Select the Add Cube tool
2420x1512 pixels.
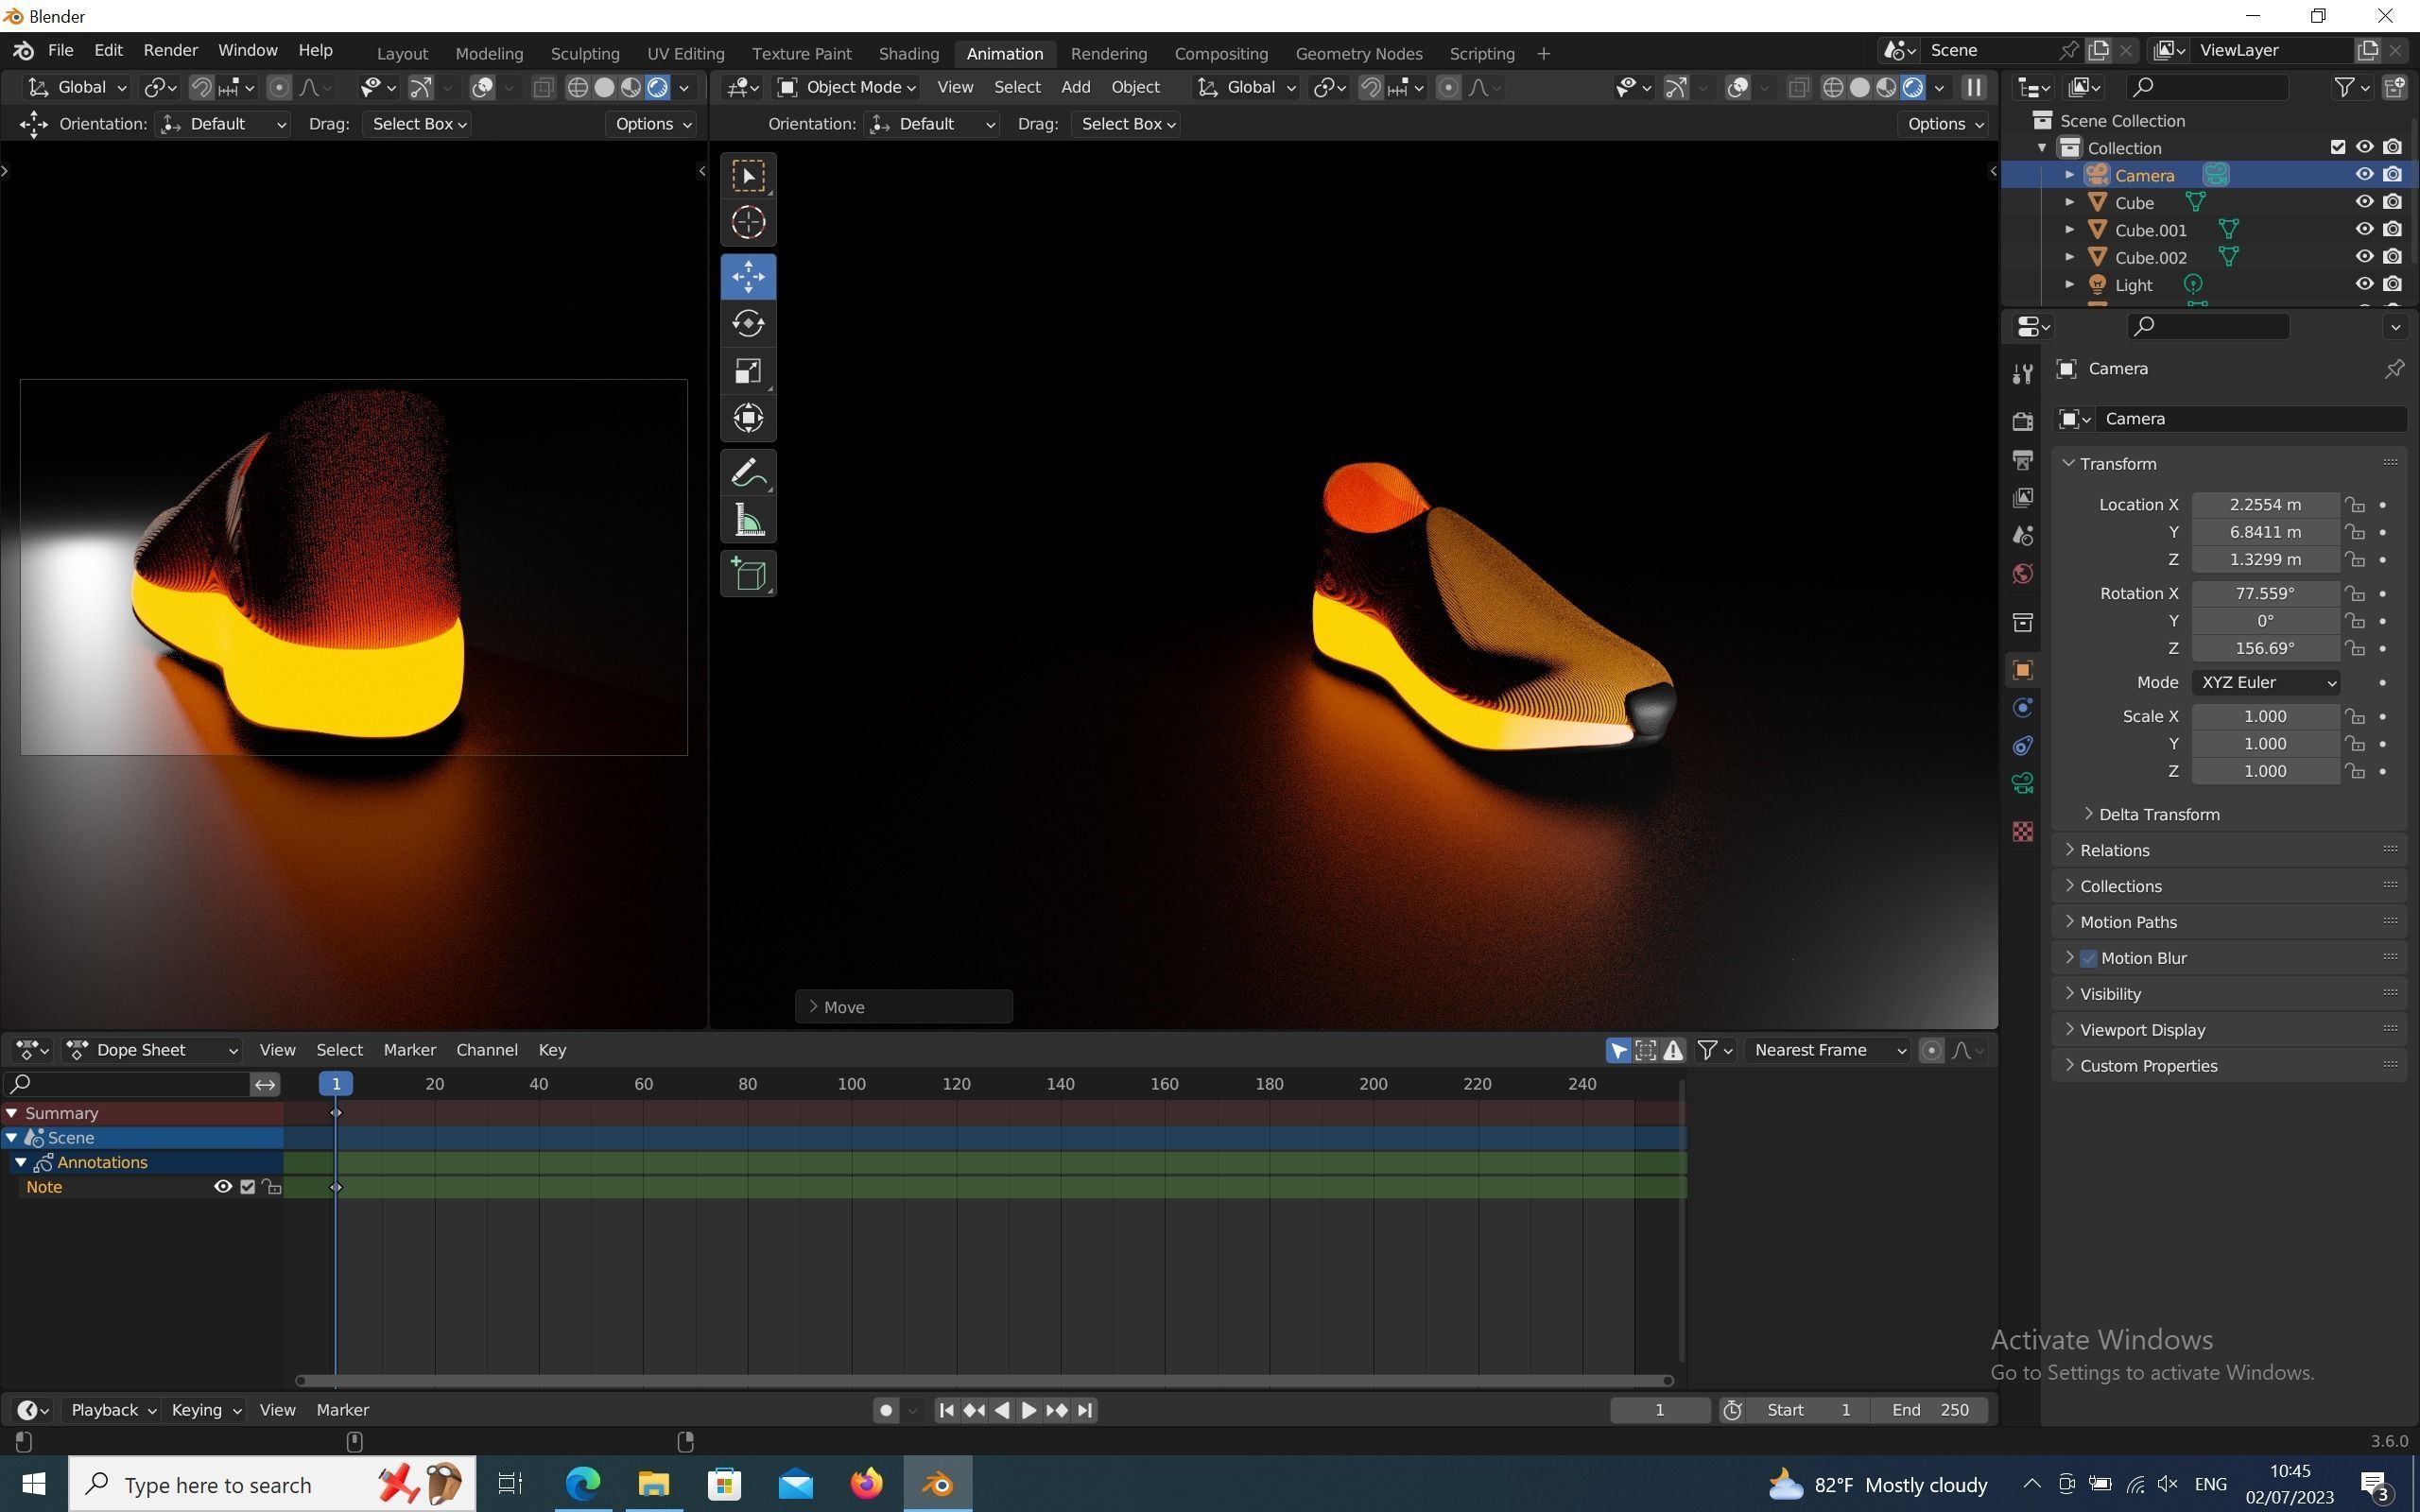[x=748, y=574]
